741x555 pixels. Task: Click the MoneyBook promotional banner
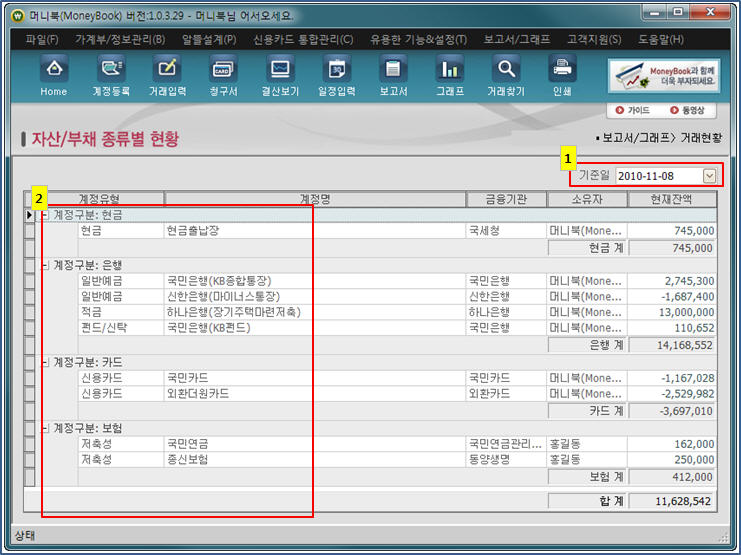(664, 76)
